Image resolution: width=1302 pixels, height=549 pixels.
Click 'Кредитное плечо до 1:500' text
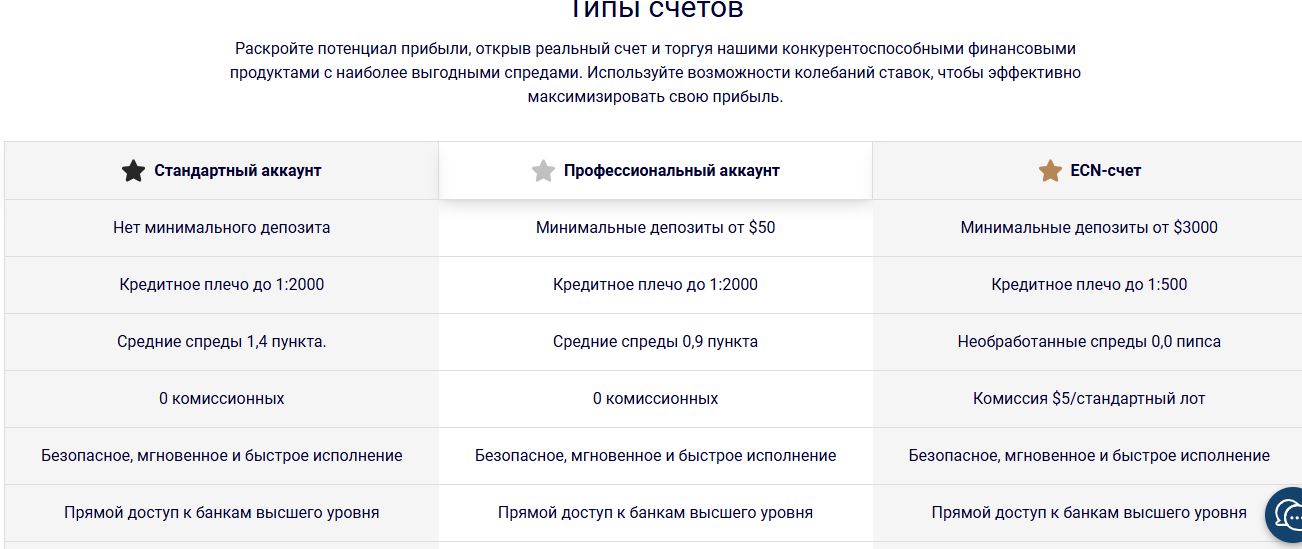pyautogui.click(x=1089, y=285)
